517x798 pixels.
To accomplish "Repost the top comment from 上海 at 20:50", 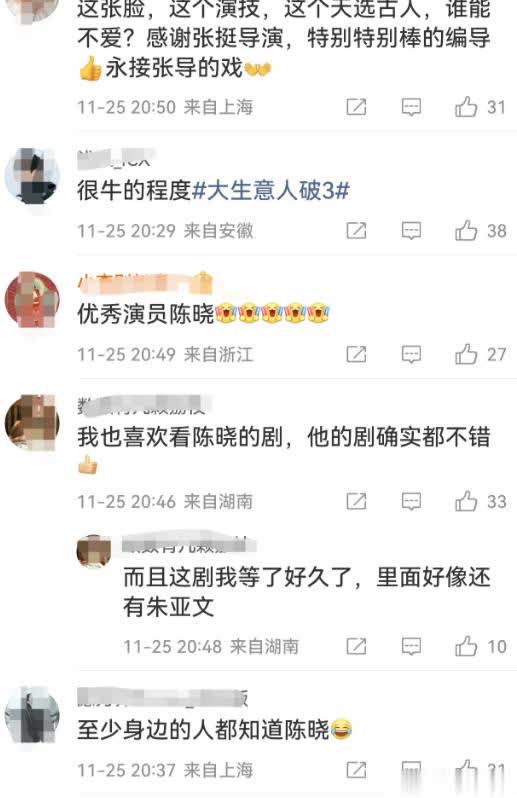I will tap(356, 107).
